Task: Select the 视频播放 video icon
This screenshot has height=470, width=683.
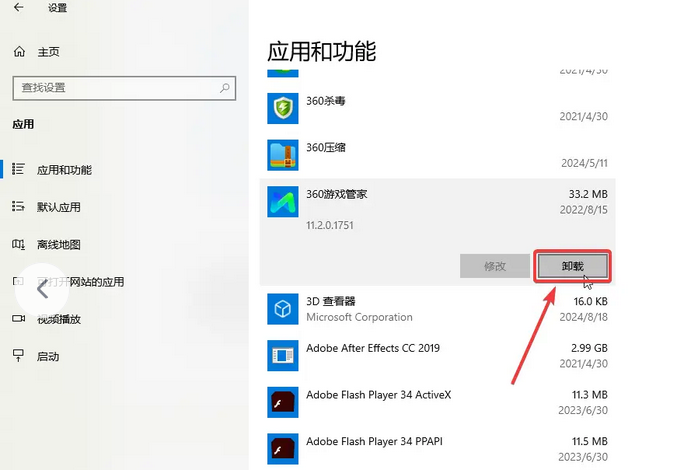Action: 18,318
